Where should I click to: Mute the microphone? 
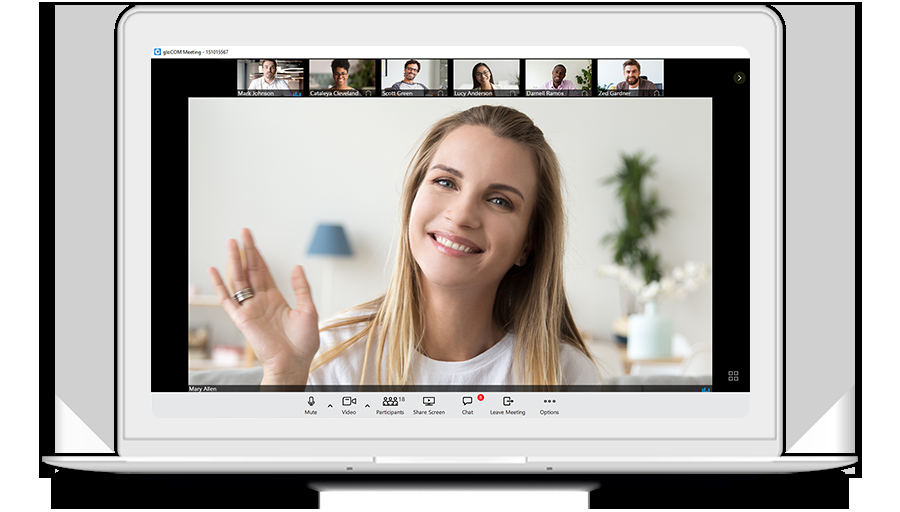click(x=311, y=402)
